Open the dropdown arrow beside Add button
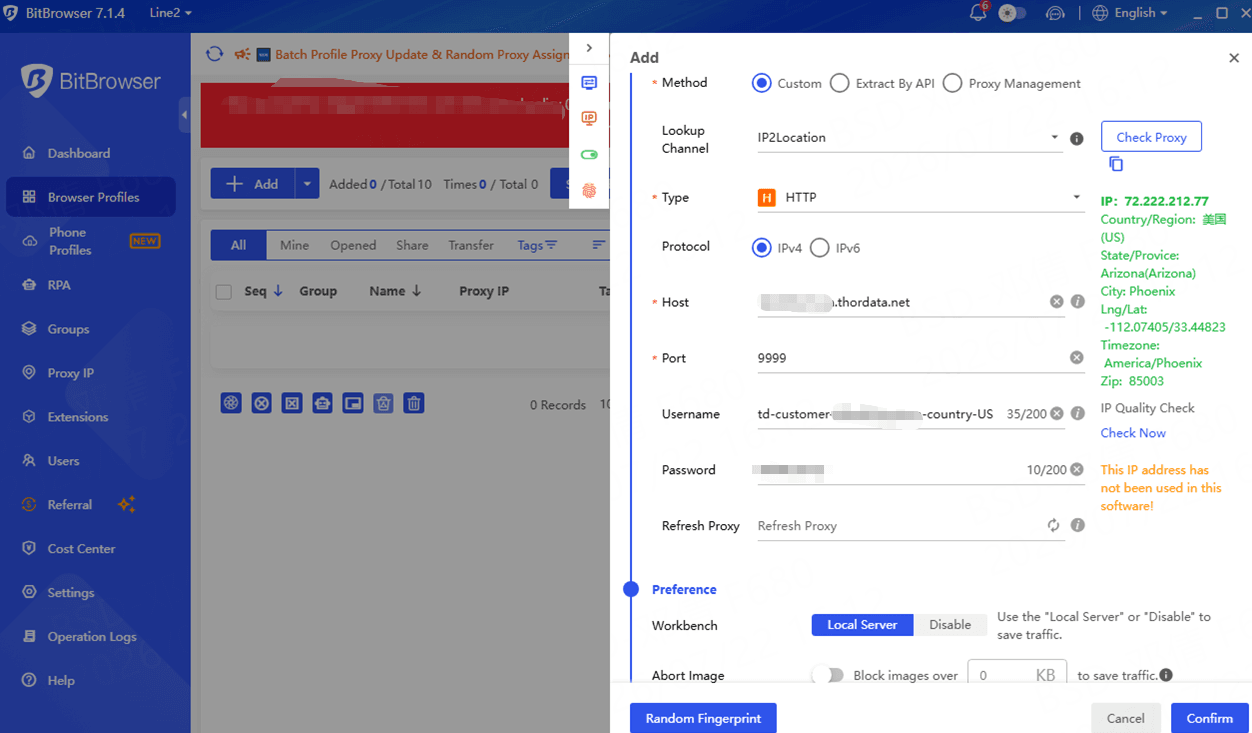 (x=307, y=184)
